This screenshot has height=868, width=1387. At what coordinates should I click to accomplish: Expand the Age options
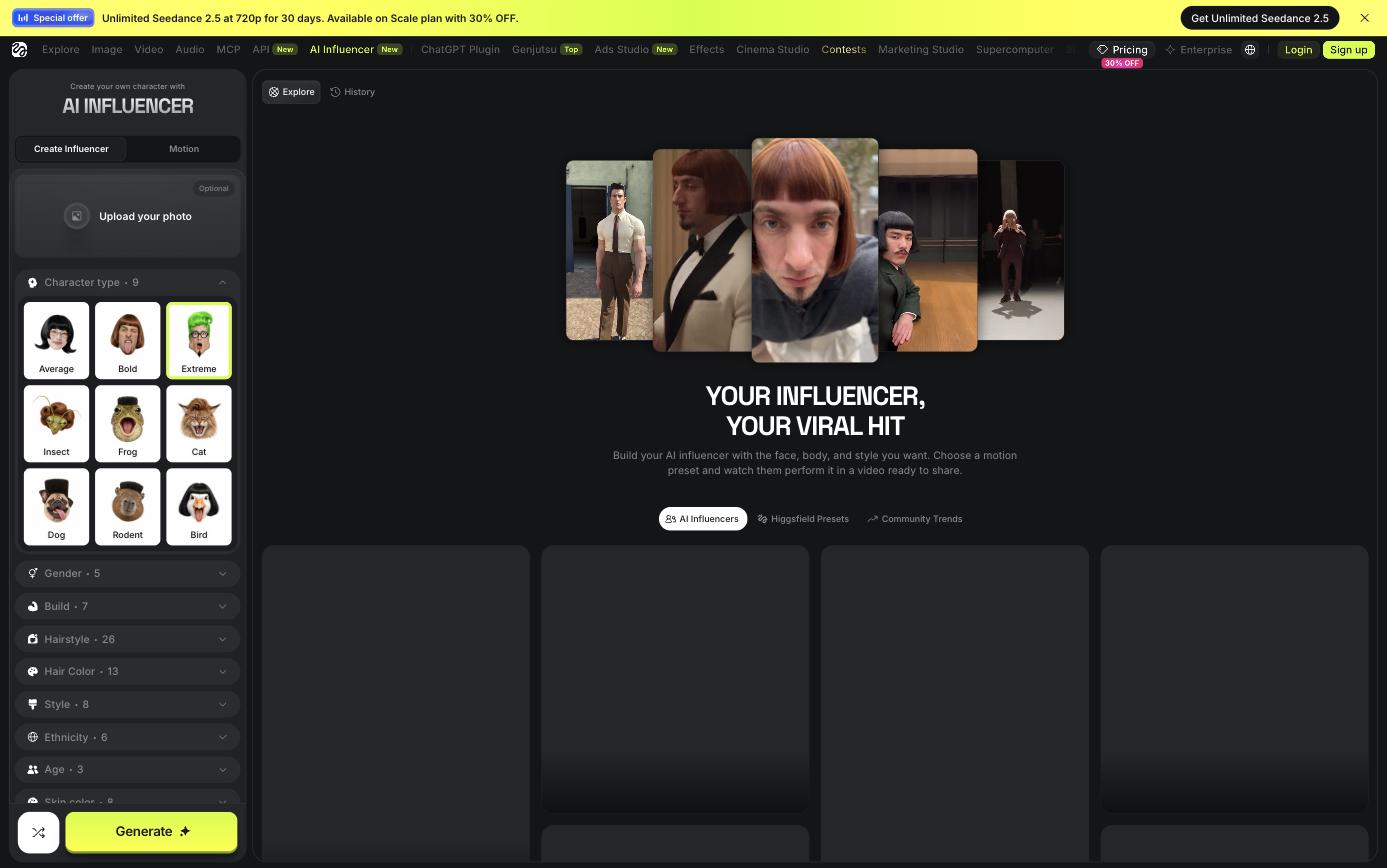point(127,769)
